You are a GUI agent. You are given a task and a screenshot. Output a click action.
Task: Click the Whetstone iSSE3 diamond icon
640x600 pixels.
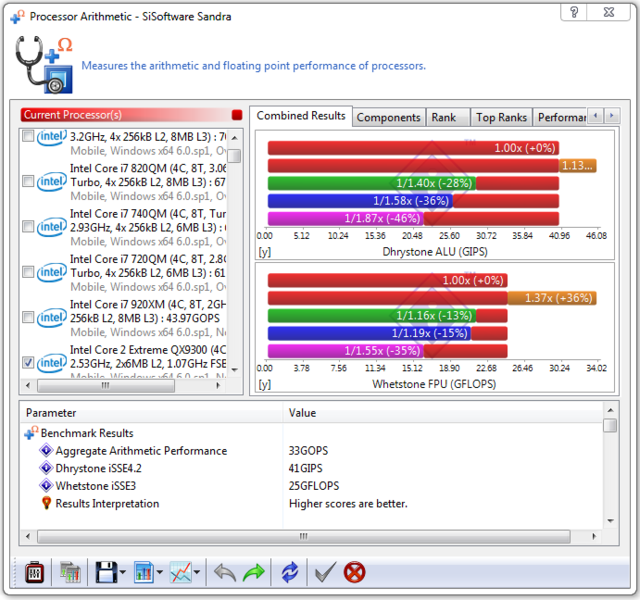click(46, 485)
